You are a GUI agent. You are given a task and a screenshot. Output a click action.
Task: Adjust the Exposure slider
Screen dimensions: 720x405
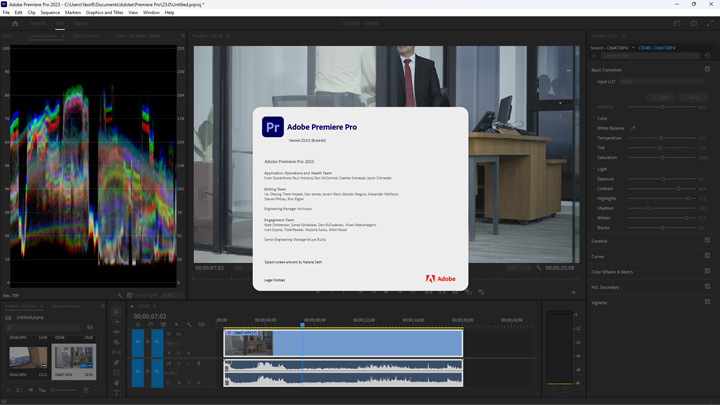661,179
